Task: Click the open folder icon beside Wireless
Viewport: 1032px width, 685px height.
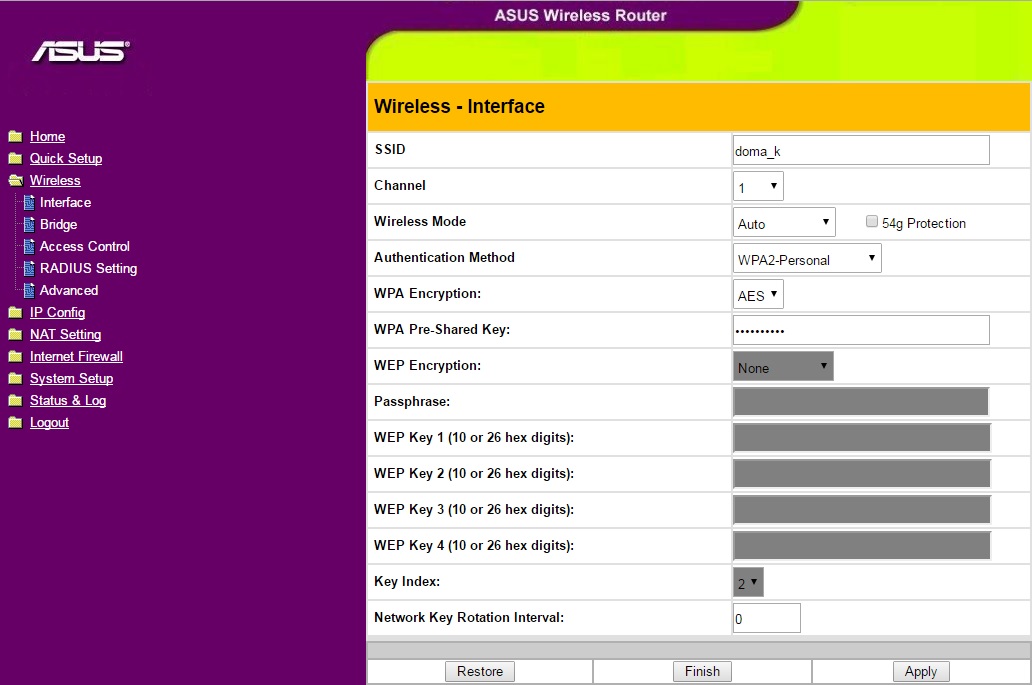Action: [15, 181]
